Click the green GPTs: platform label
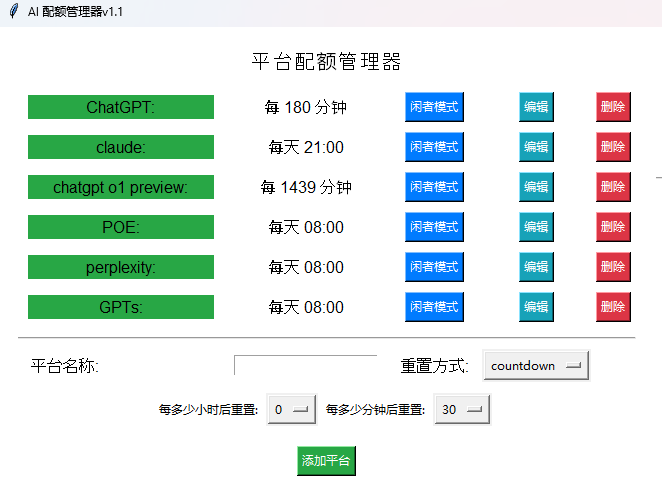The image size is (662, 482). (121, 307)
